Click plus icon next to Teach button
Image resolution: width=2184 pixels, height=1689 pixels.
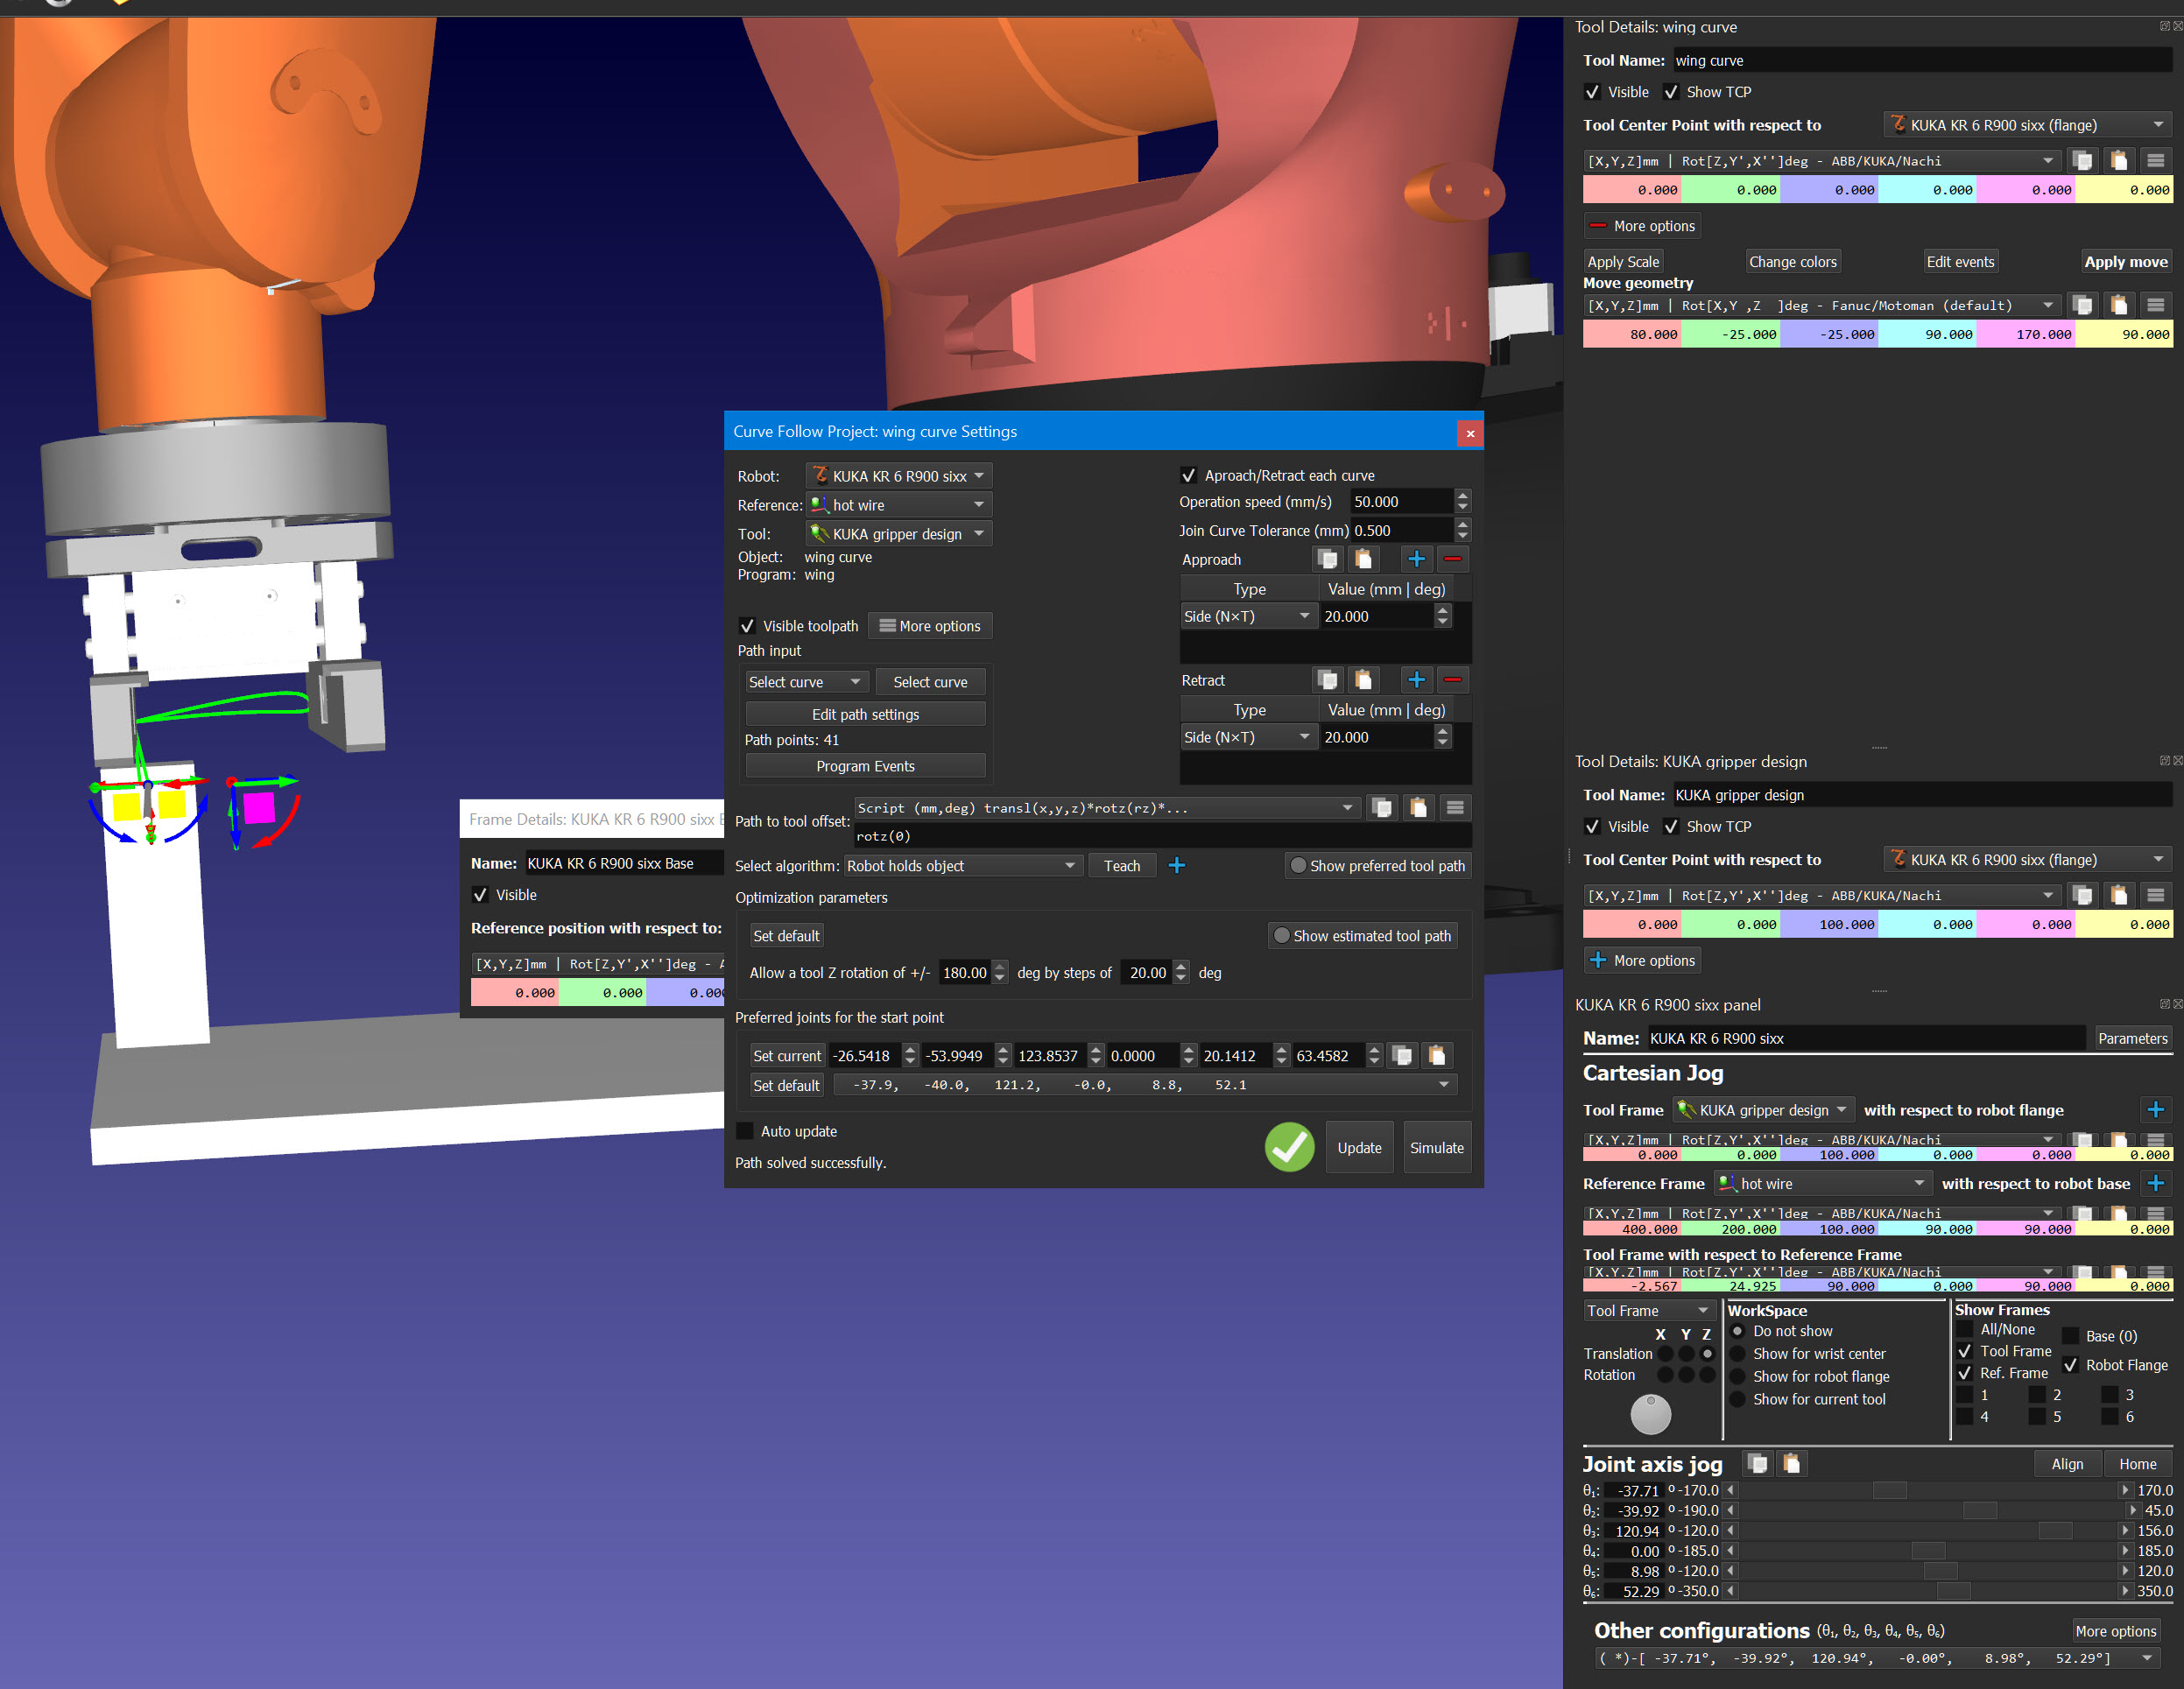click(x=1177, y=866)
